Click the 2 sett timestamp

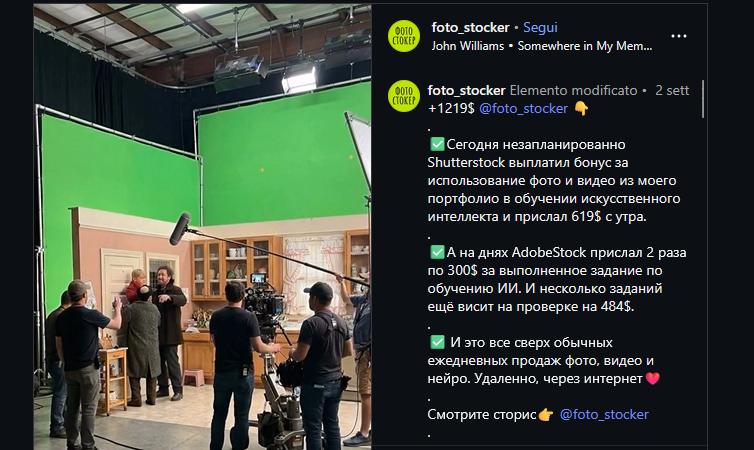(x=672, y=90)
